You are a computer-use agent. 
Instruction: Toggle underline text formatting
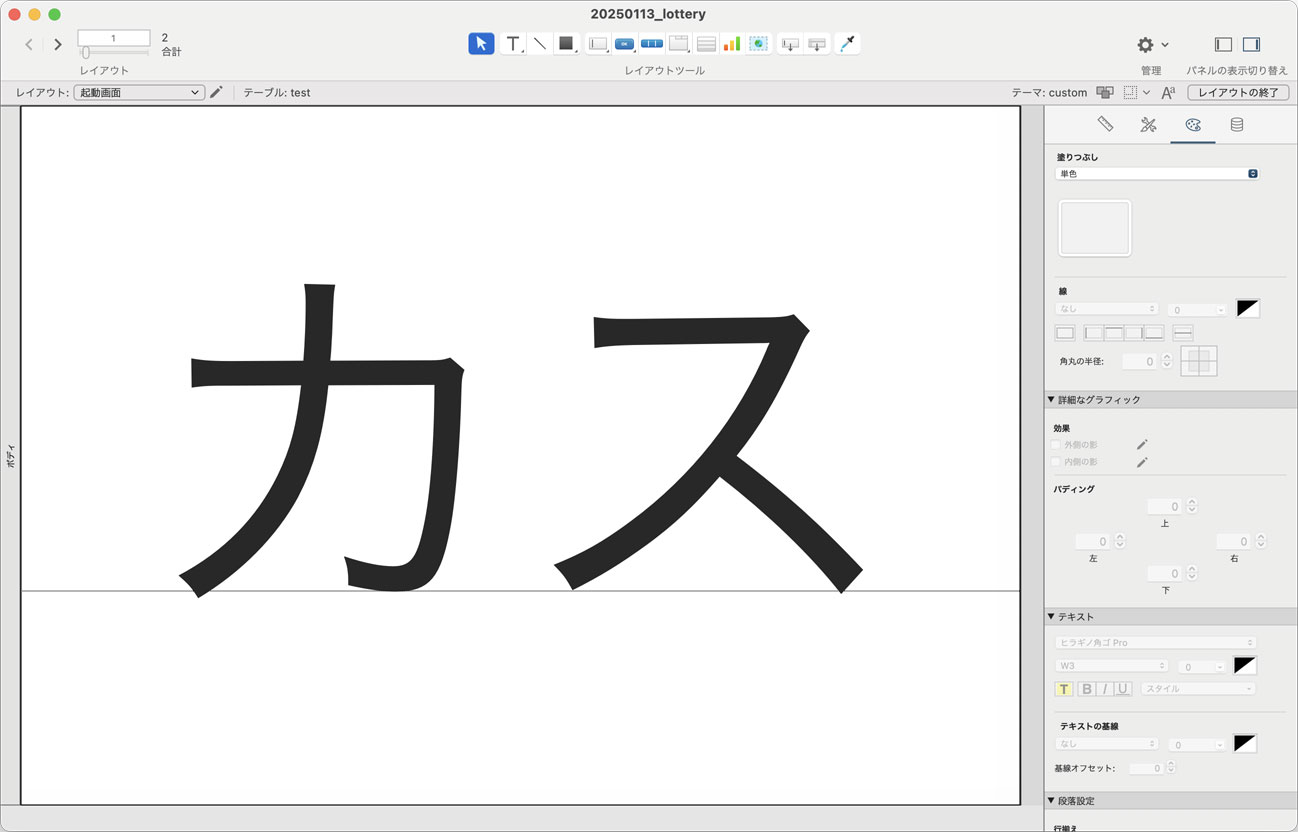[1123, 689]
